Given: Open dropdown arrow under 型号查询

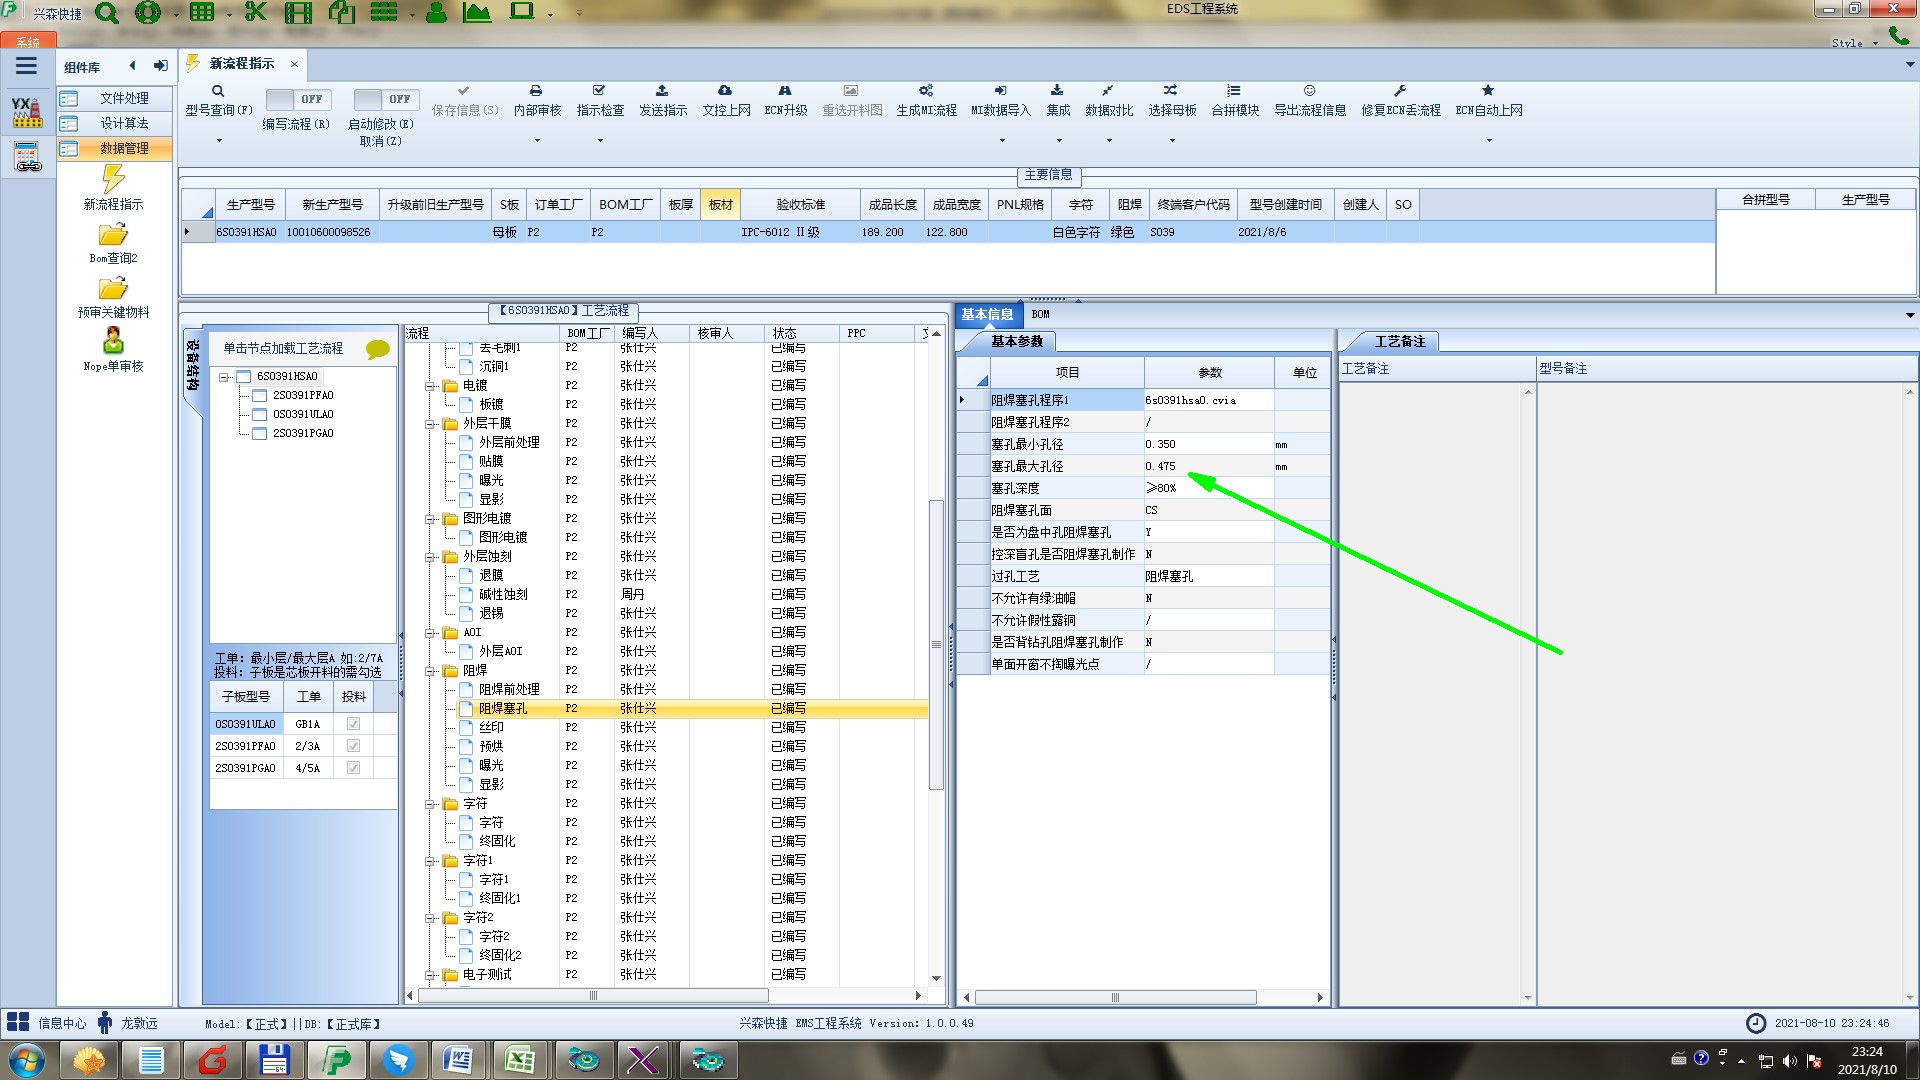Looking at the screenshot, I should [219, 141].
